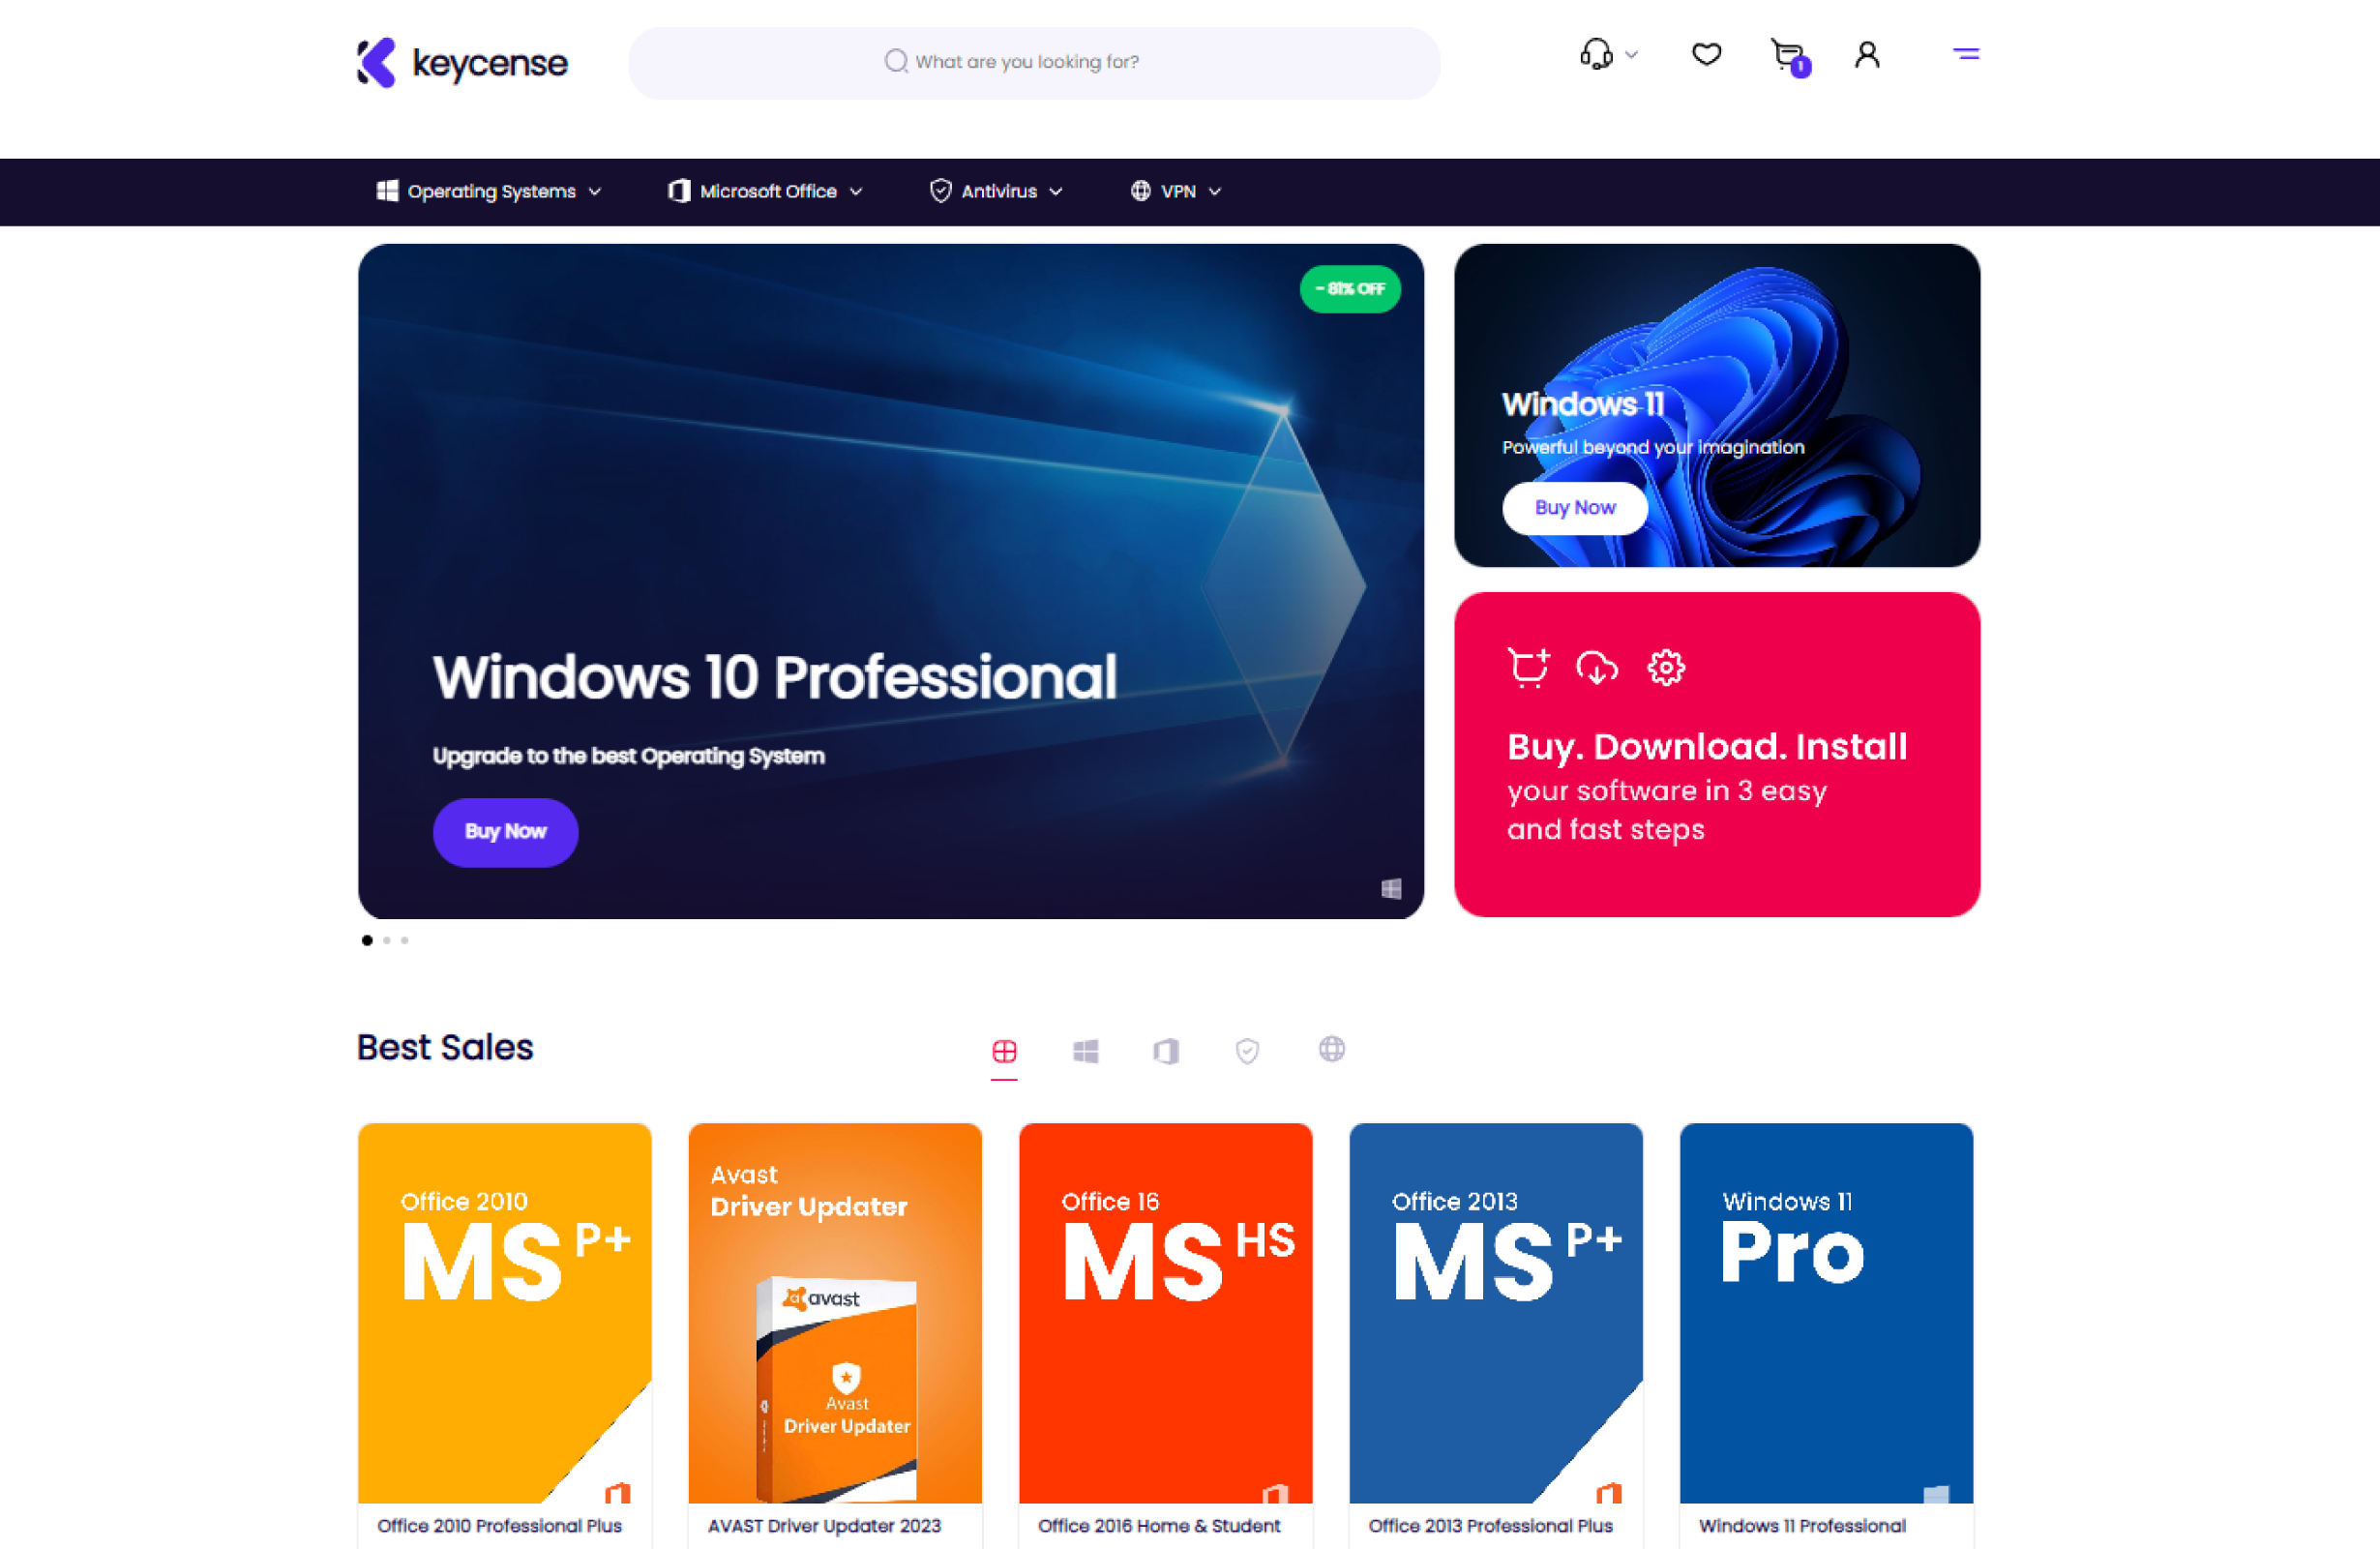Select the All products Best Sales tab
The width and height of the screenshot is (2380, 1549).
(1004, 1051)
